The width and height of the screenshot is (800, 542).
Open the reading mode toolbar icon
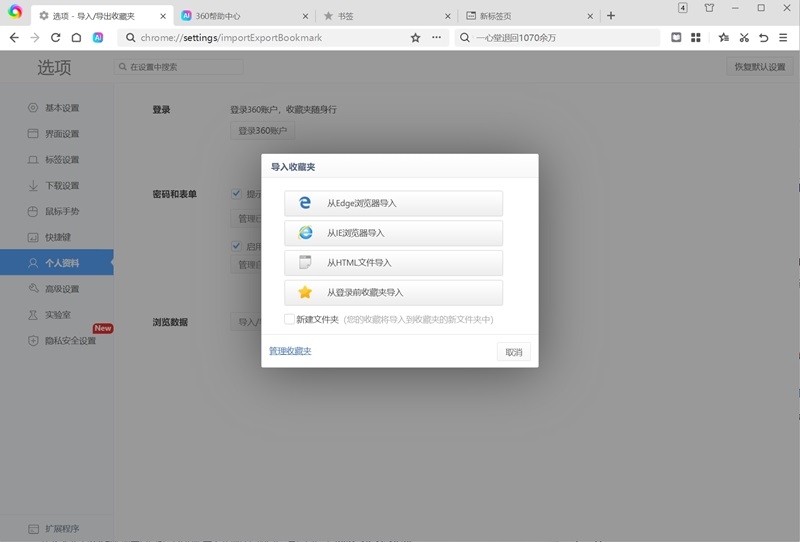[676, 37]
